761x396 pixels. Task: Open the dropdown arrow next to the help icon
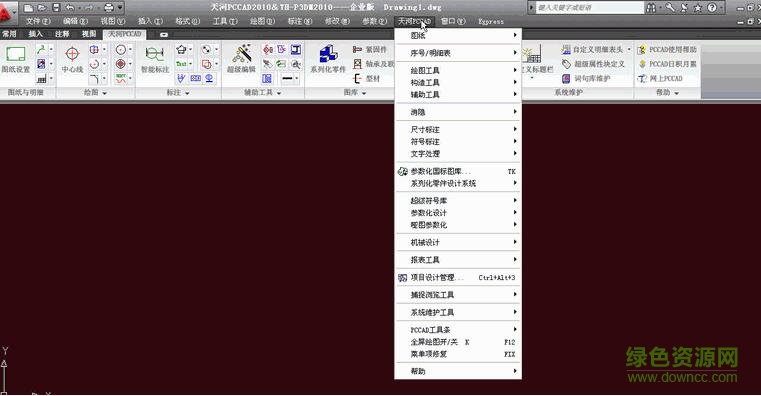click(x=721, y=8)
